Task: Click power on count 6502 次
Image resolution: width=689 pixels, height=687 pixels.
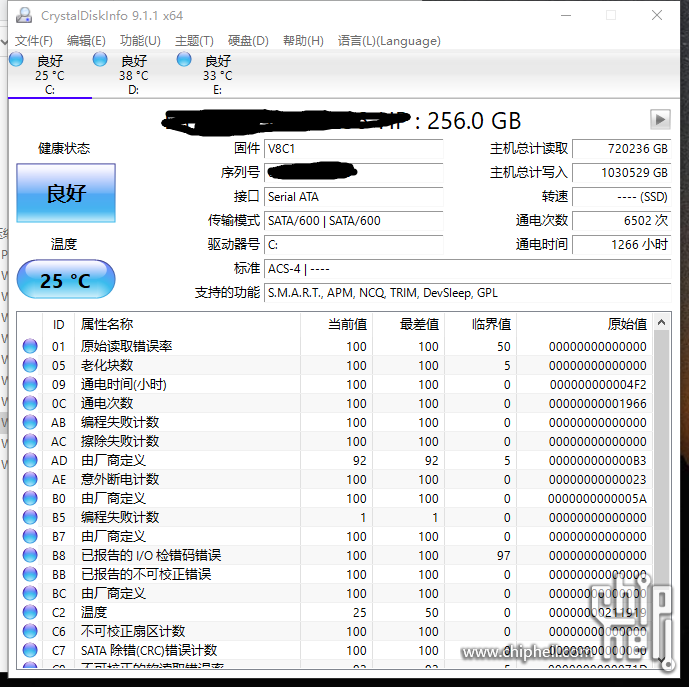Action: [622, 220]
